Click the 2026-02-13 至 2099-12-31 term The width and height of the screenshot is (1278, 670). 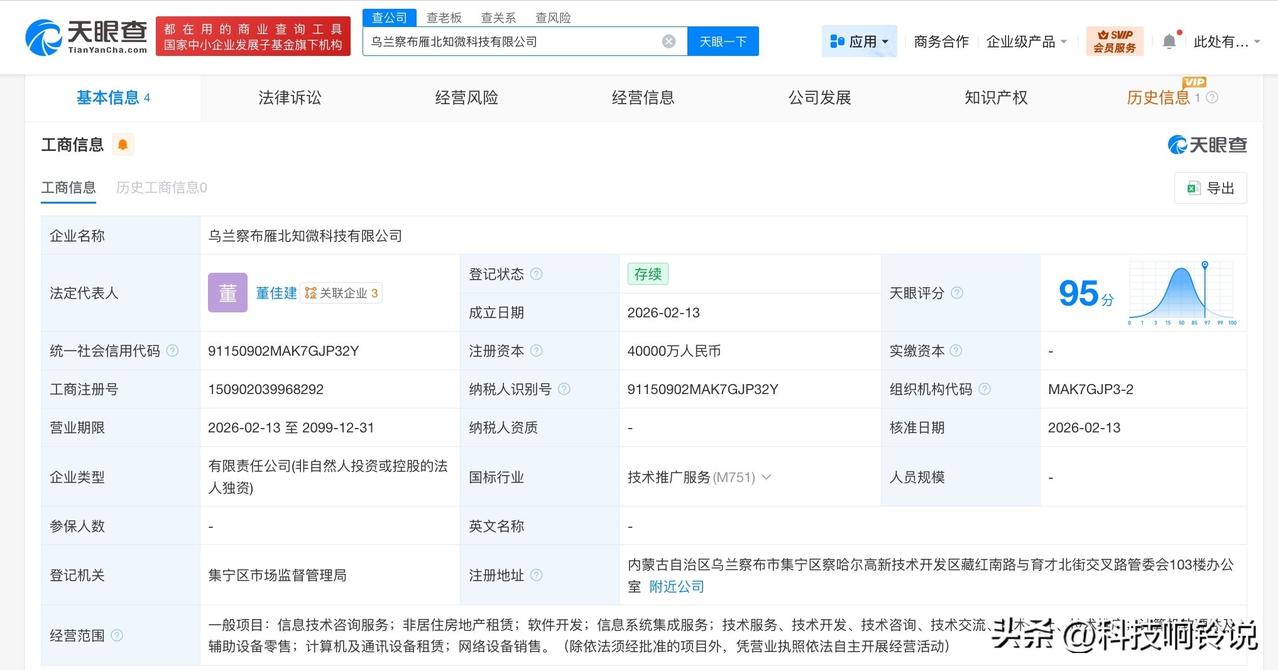click(x=291, y=427)
